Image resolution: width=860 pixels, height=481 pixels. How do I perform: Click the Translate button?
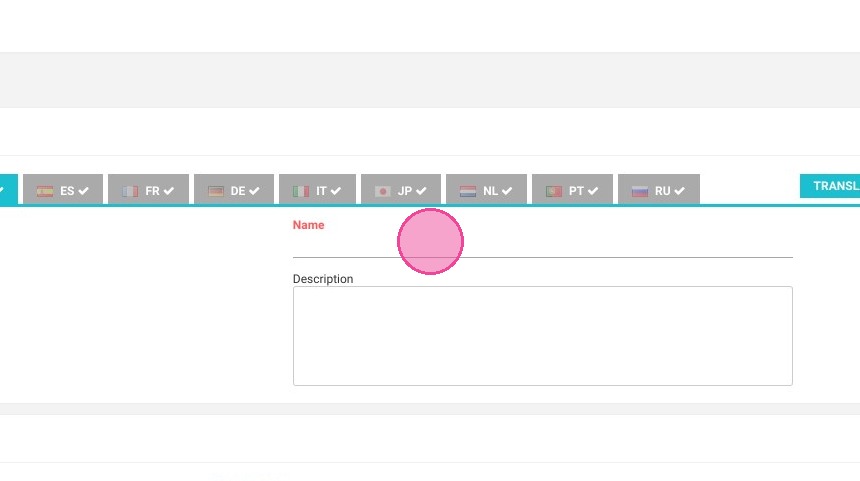pyautogui.click(x=830, y=186)
